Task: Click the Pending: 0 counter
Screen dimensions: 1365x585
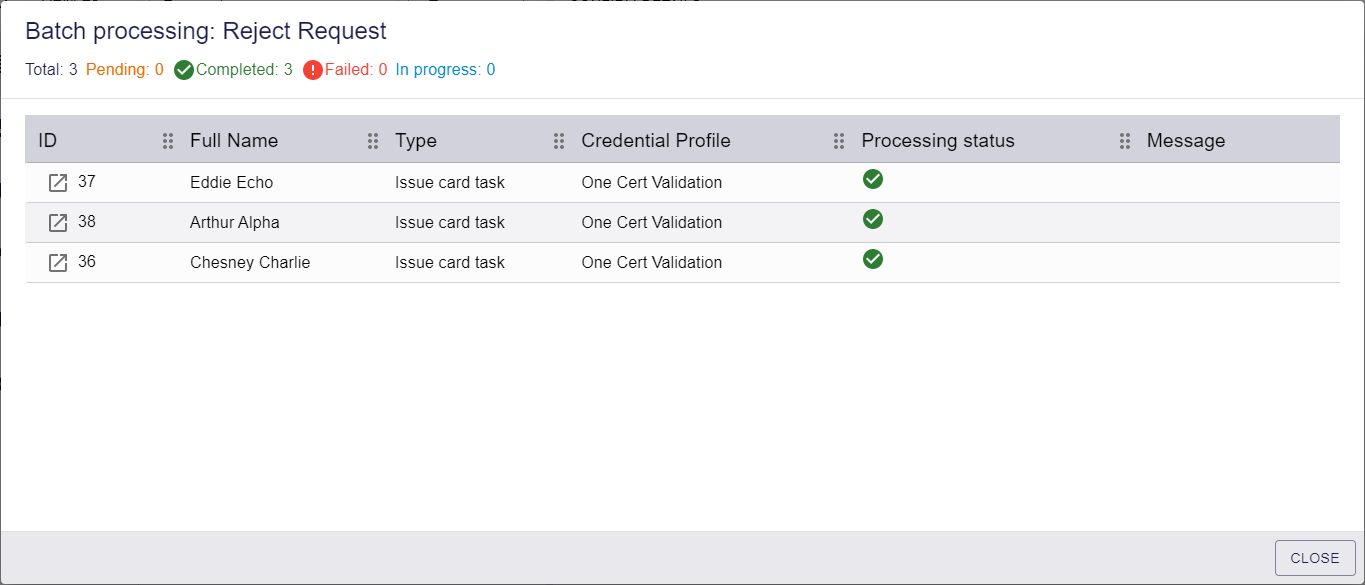Action: click(x=125, y=70)
